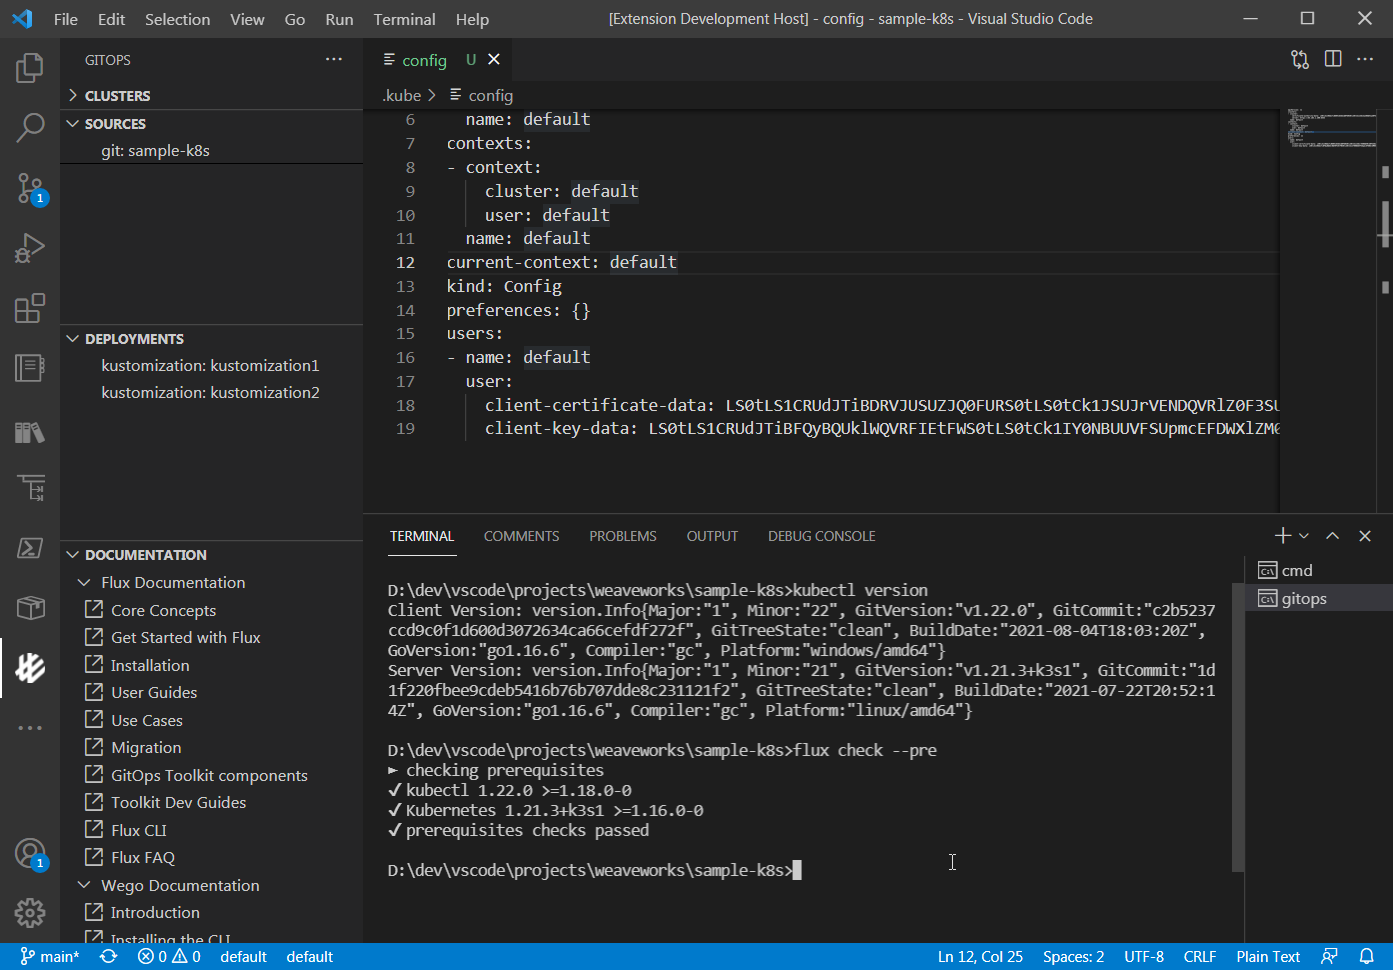Open the Accounts menu
This screenshot has width=1393, height=970.
pyautogui.click(x=30, y=853)
